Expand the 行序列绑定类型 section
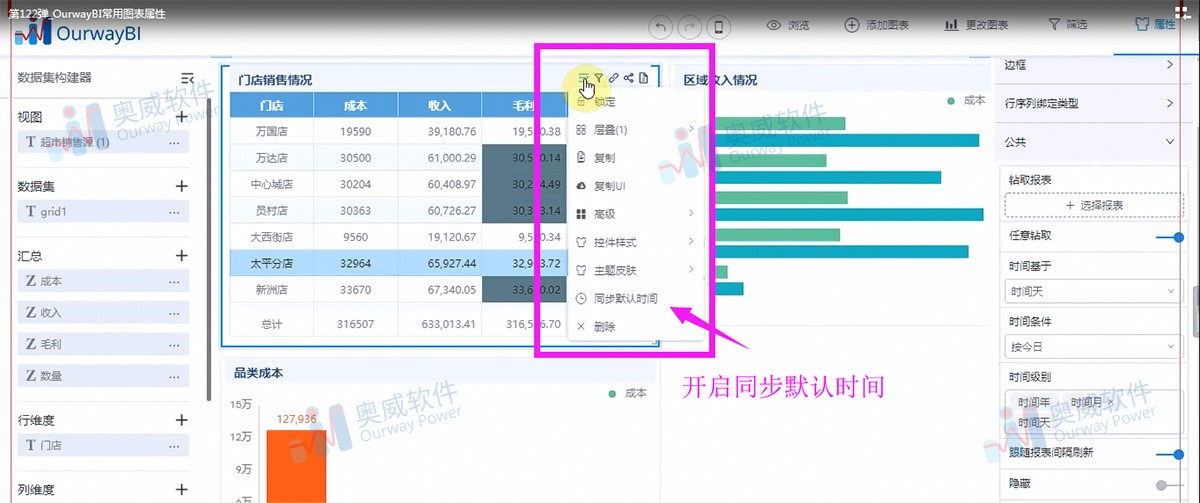Viewport: 1200px width, 503px height. [1092, 103]
